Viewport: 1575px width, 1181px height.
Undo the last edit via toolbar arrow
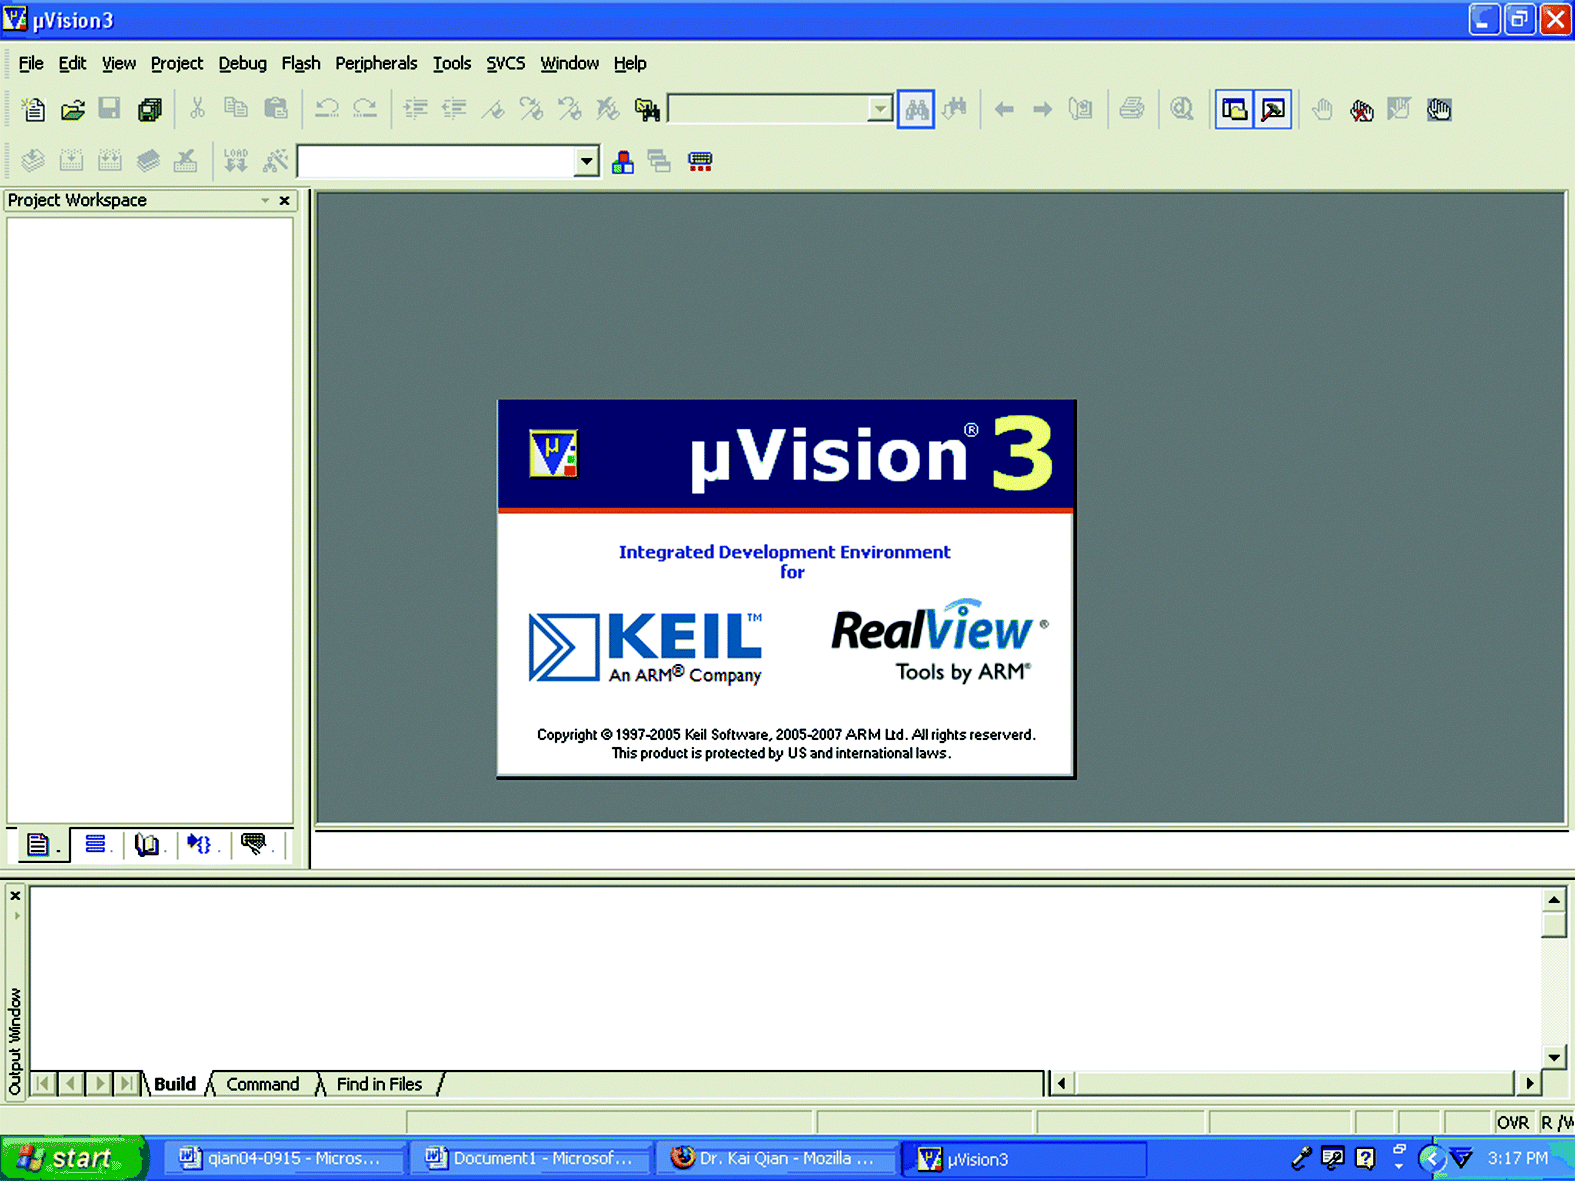click(327, 109)
